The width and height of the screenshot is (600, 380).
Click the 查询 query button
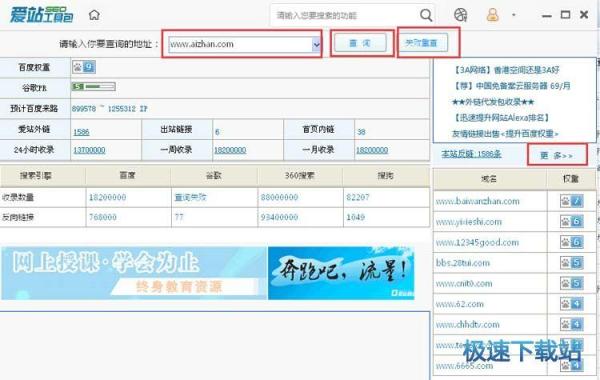coord(360,43)
